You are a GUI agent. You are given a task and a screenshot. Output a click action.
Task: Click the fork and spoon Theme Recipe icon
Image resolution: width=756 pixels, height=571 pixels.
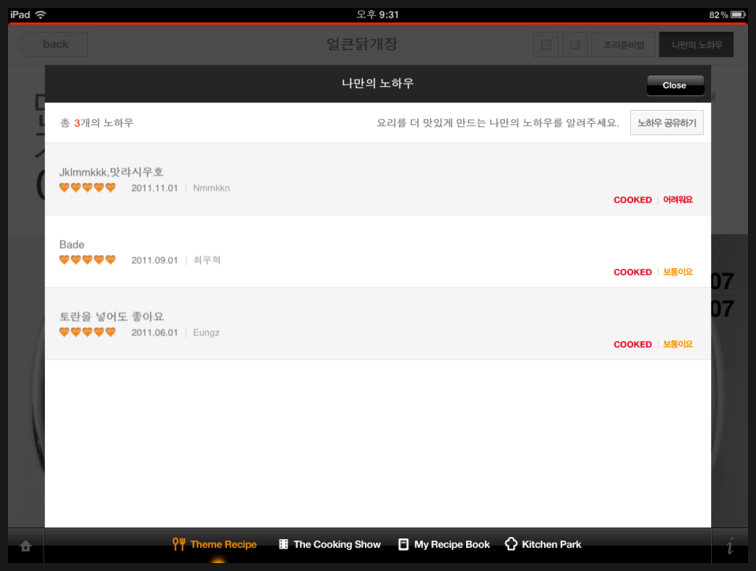pyautogui.click(x=178, y=544)
